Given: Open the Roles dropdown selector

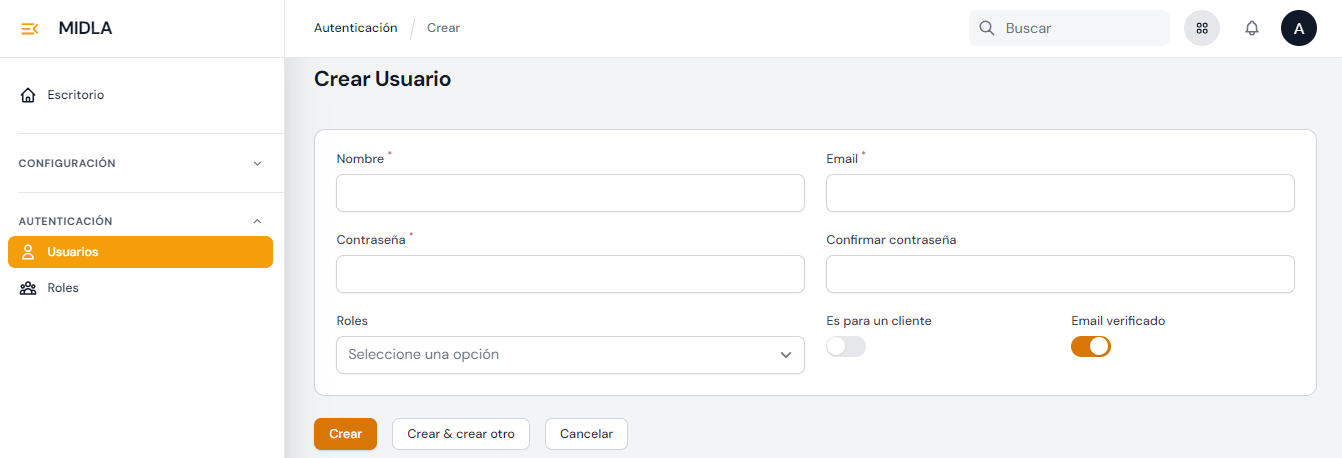Looking at the screenshot, I should pos(570,355).
